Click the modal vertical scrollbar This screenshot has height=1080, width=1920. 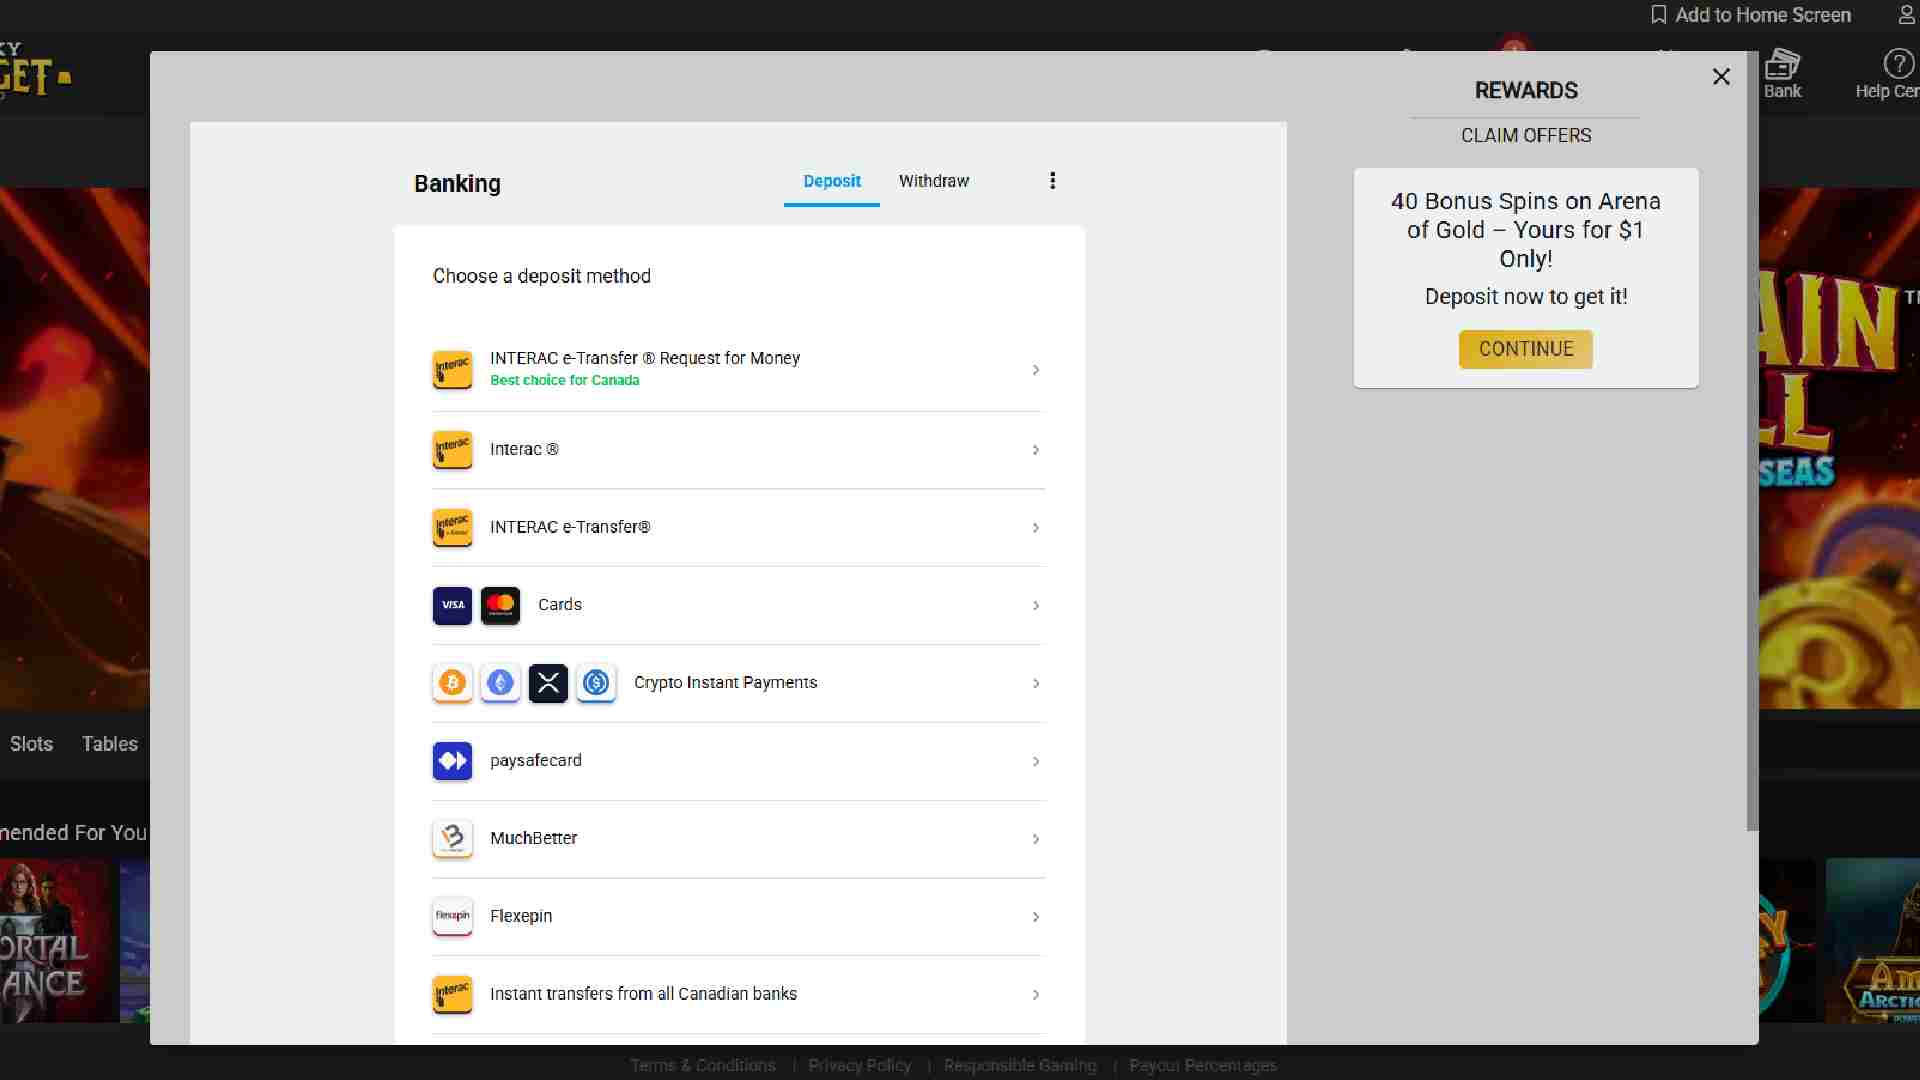tap(1752, 440)
